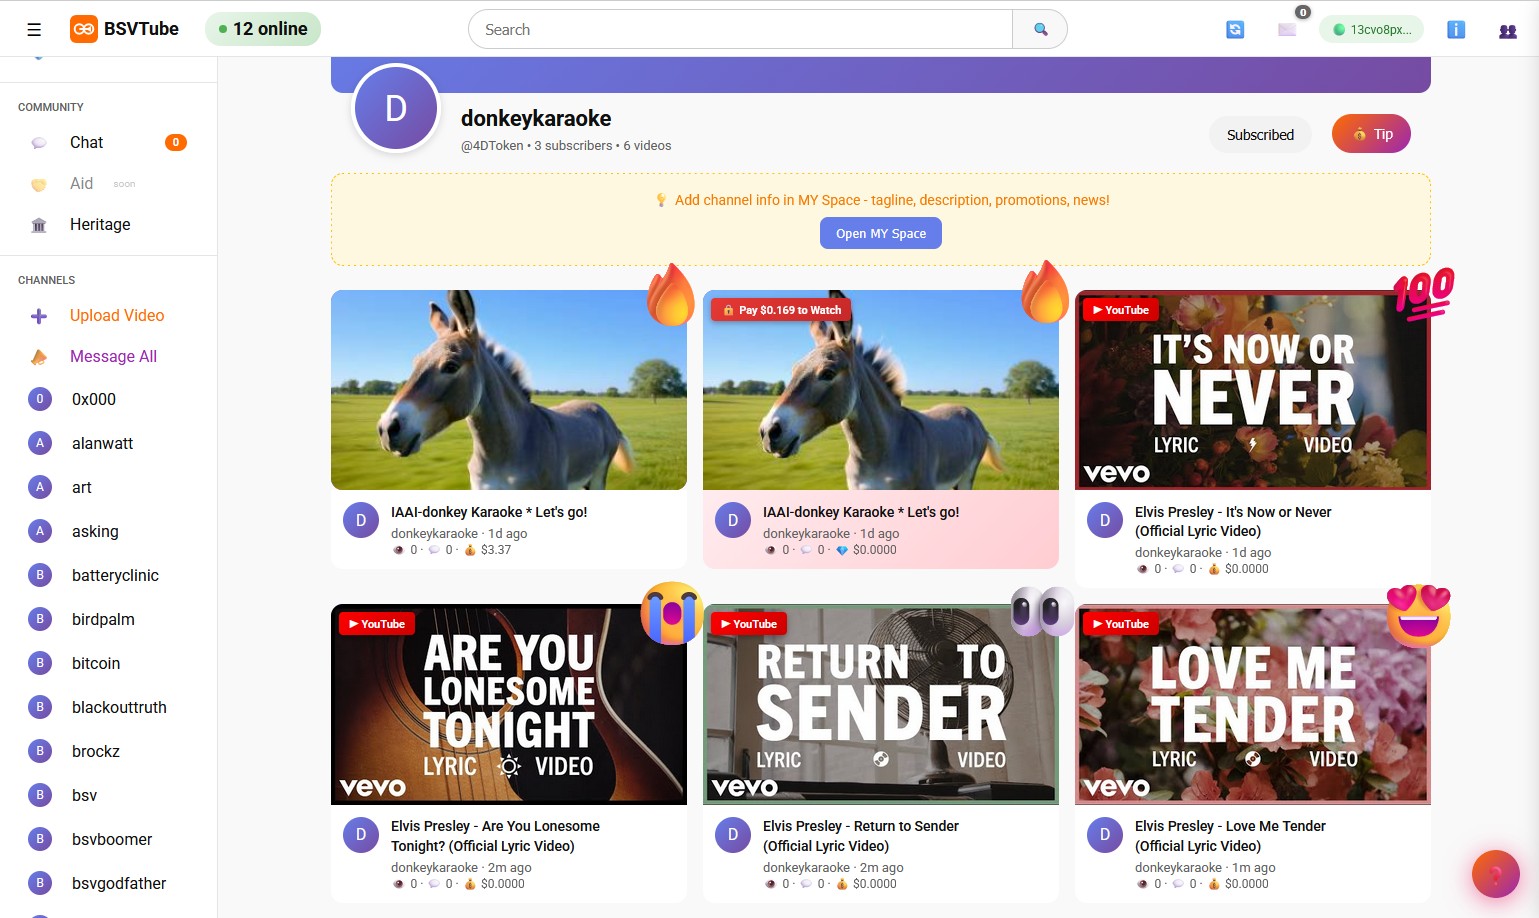Open the birdpalm channel
Image resolution: width=1539 pixels, height=918 pixels.
pos(108,619)
